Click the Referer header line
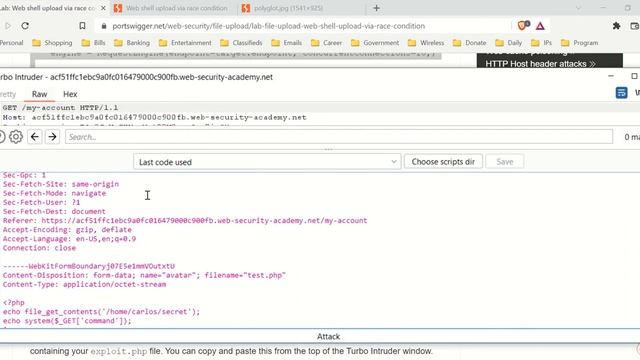 click(x=185, y=221)
